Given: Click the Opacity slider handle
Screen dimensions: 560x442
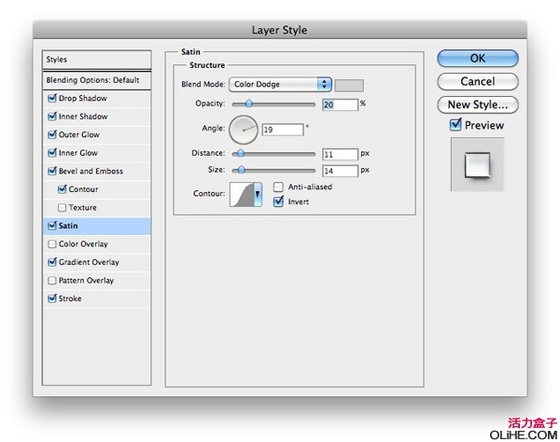Looking at the screenshot, I should (249, 104).
